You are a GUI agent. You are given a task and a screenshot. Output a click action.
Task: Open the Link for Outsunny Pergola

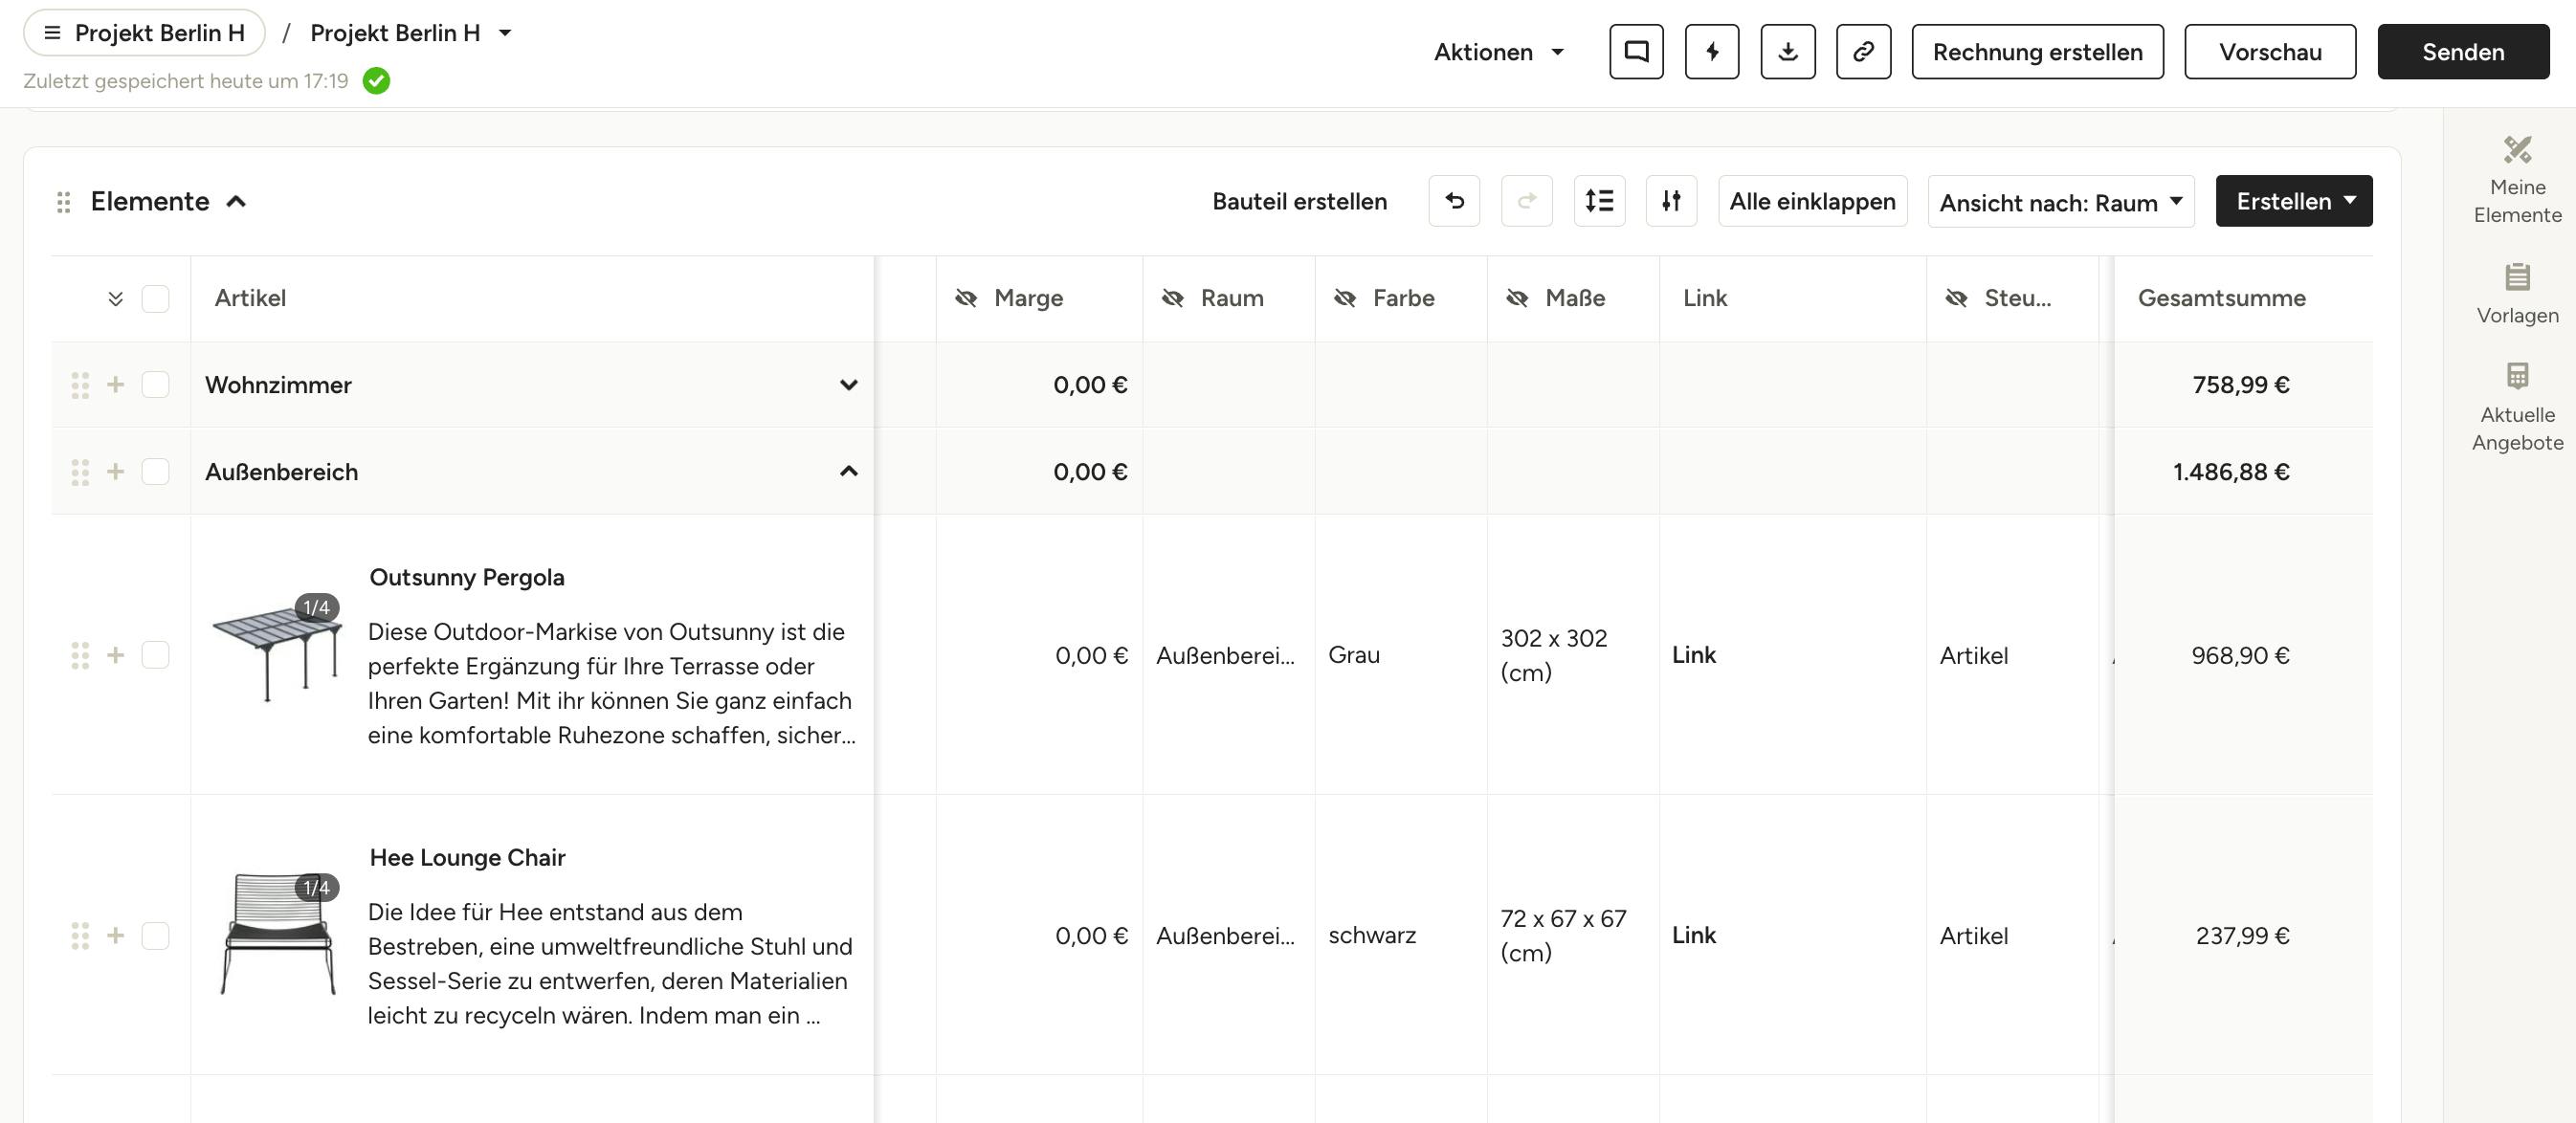click(x=1694, y=655)
